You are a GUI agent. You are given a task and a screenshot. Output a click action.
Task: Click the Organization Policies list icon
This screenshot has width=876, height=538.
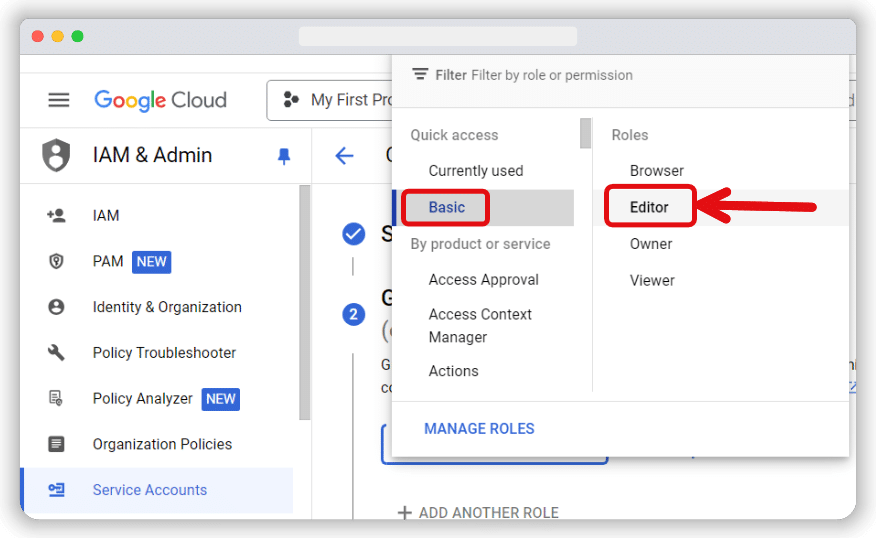tap(56, 444)
